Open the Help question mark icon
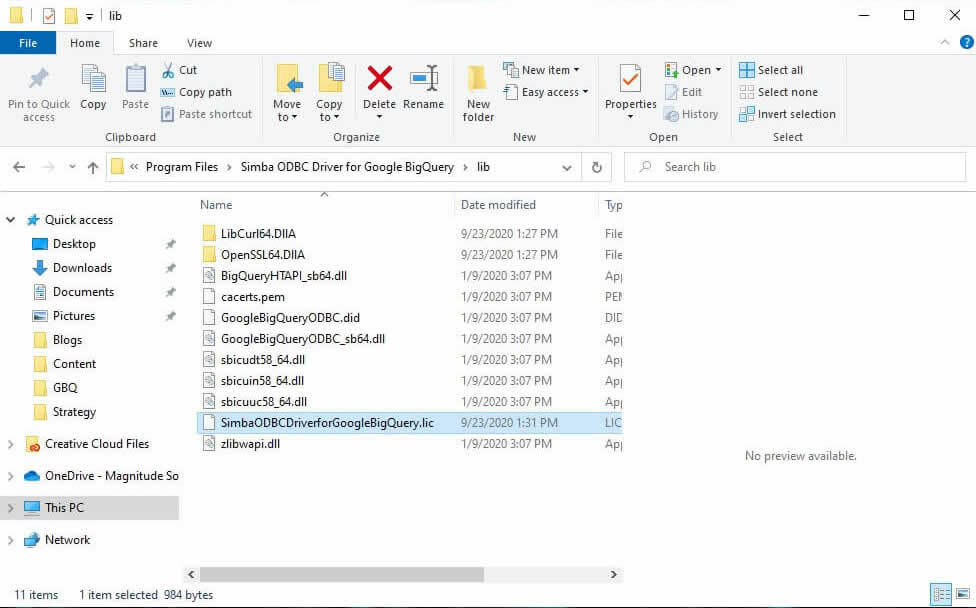The image size is (976, 608). [967, 42]
